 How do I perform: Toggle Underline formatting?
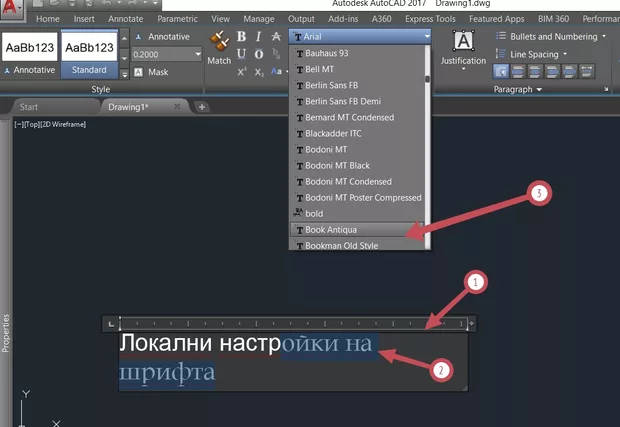241,54
